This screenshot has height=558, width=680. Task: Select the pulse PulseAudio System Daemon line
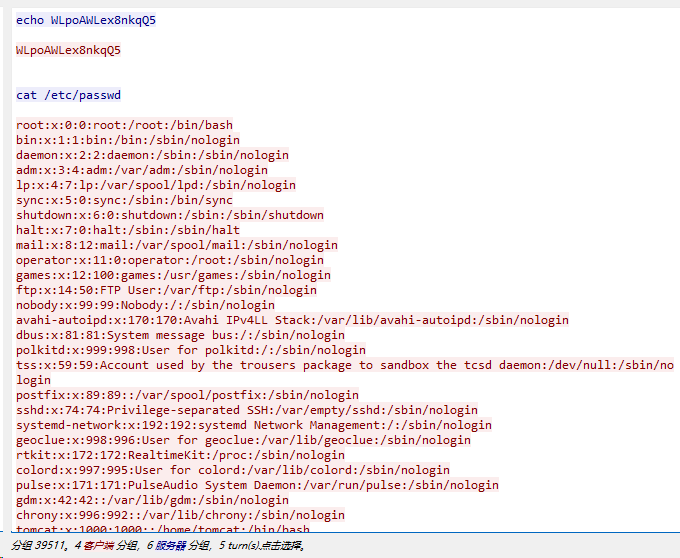(257, 485)
